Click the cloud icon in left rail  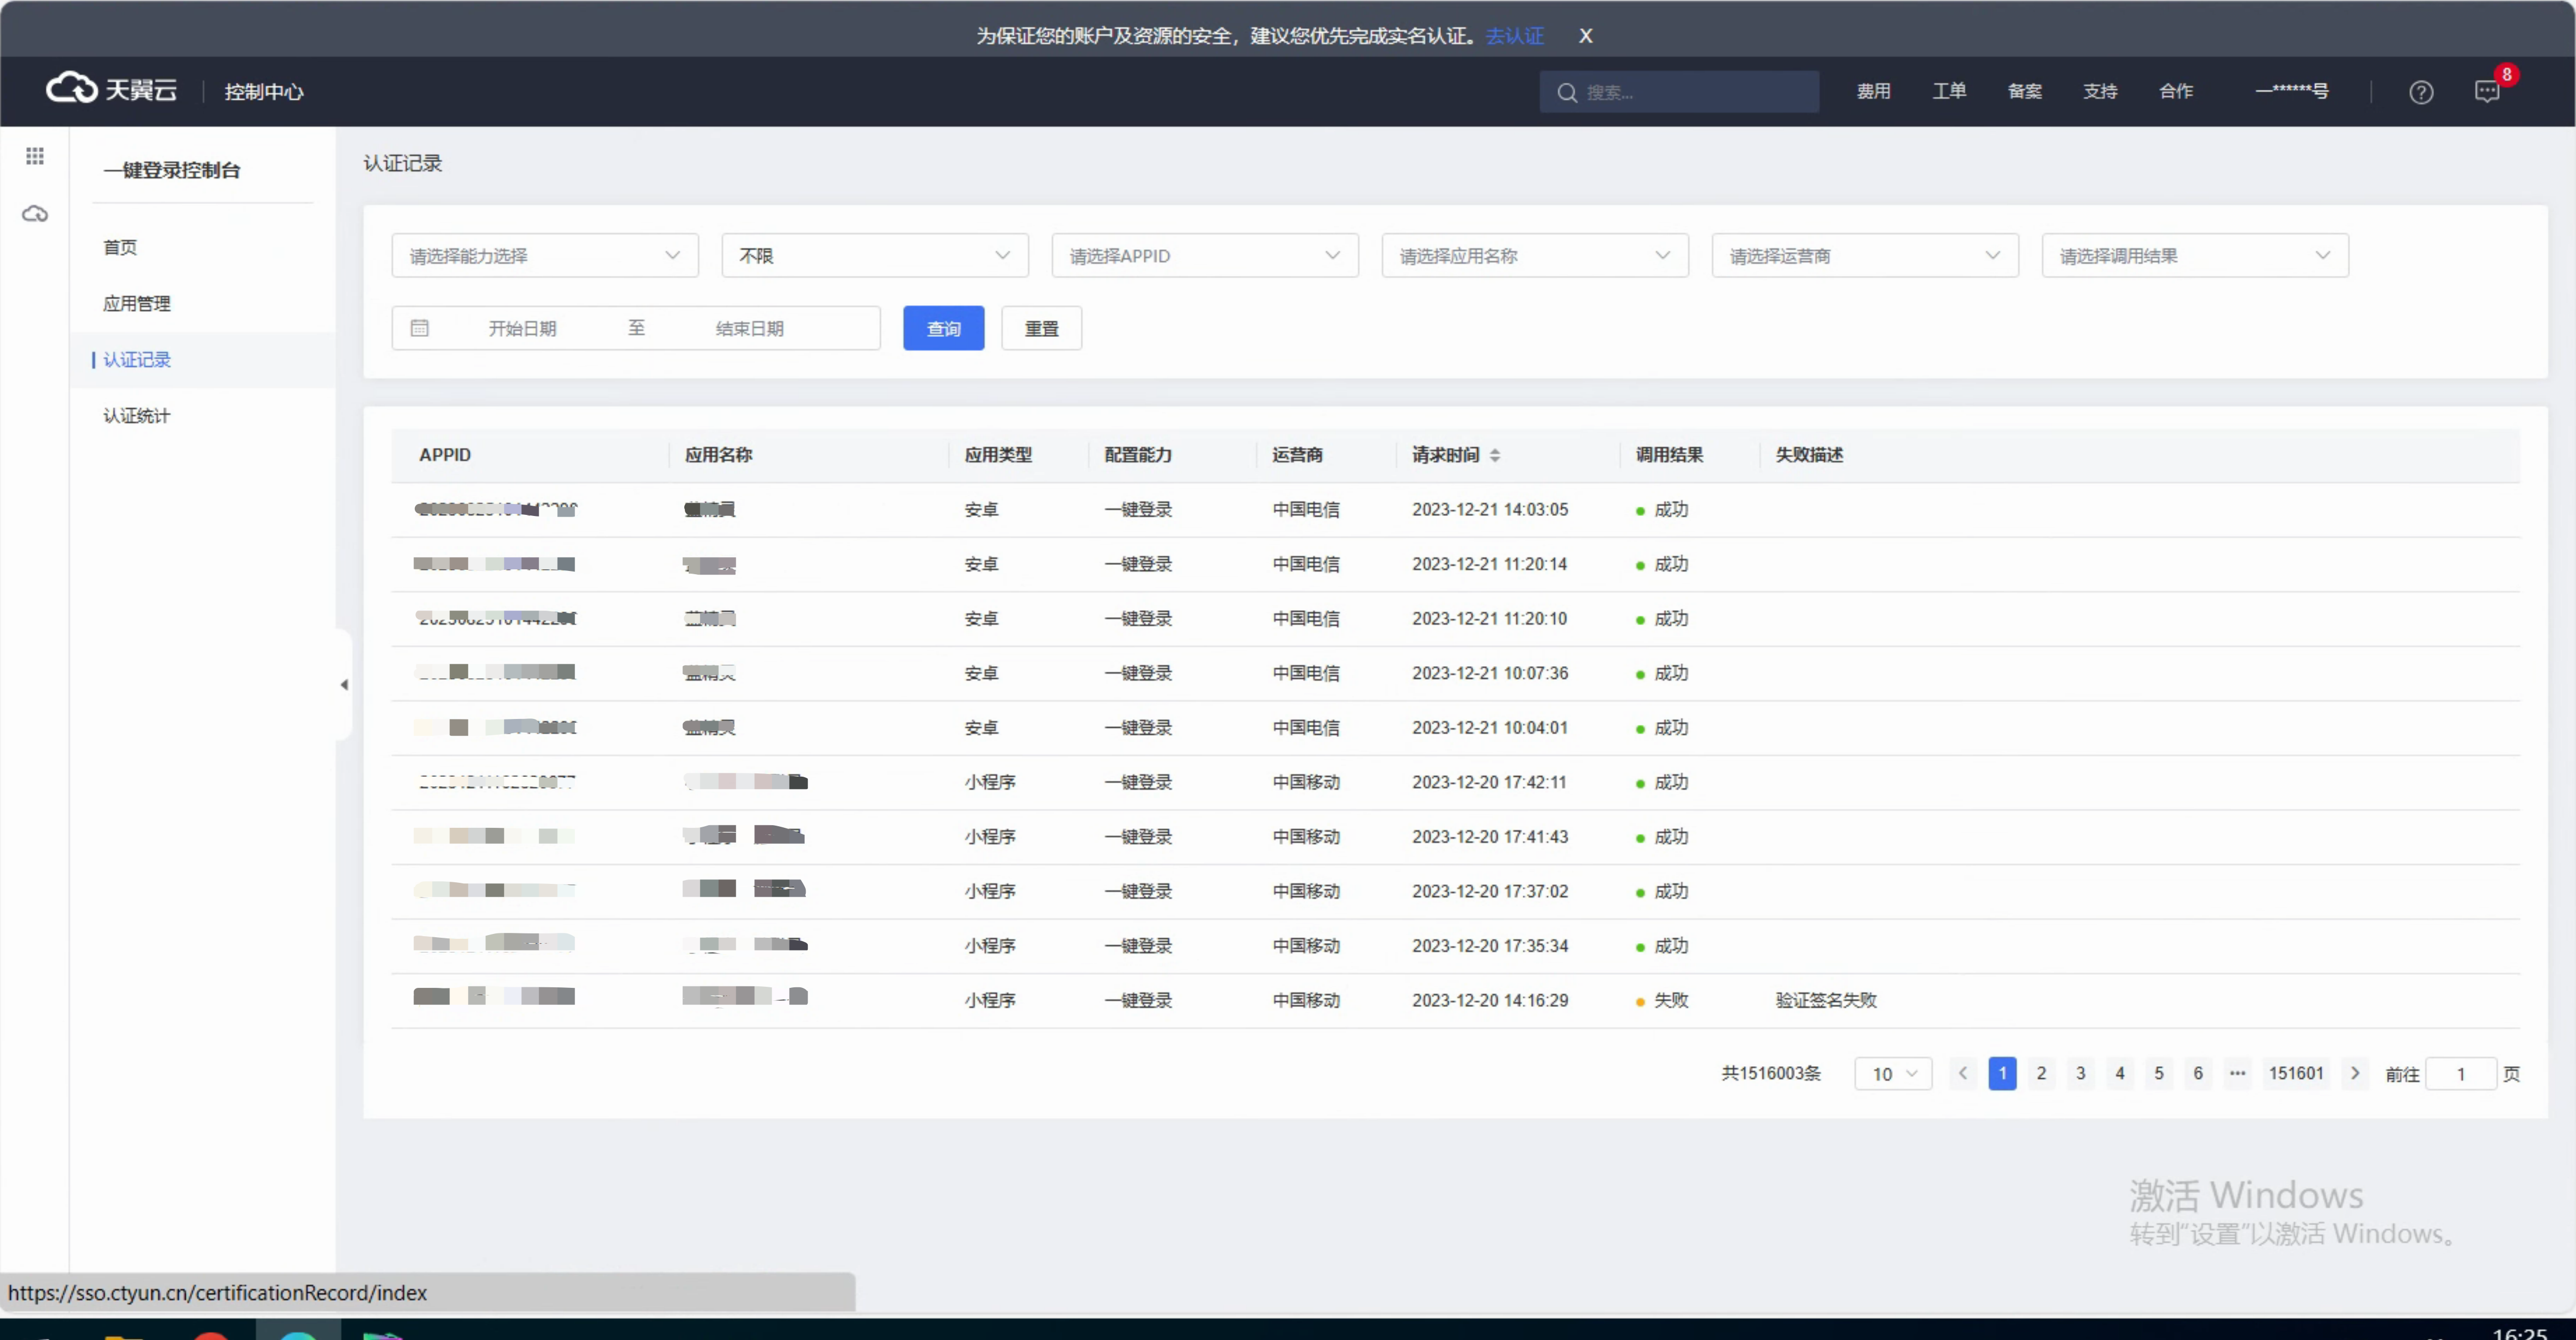pyautogui.click(x=35, y=214)
